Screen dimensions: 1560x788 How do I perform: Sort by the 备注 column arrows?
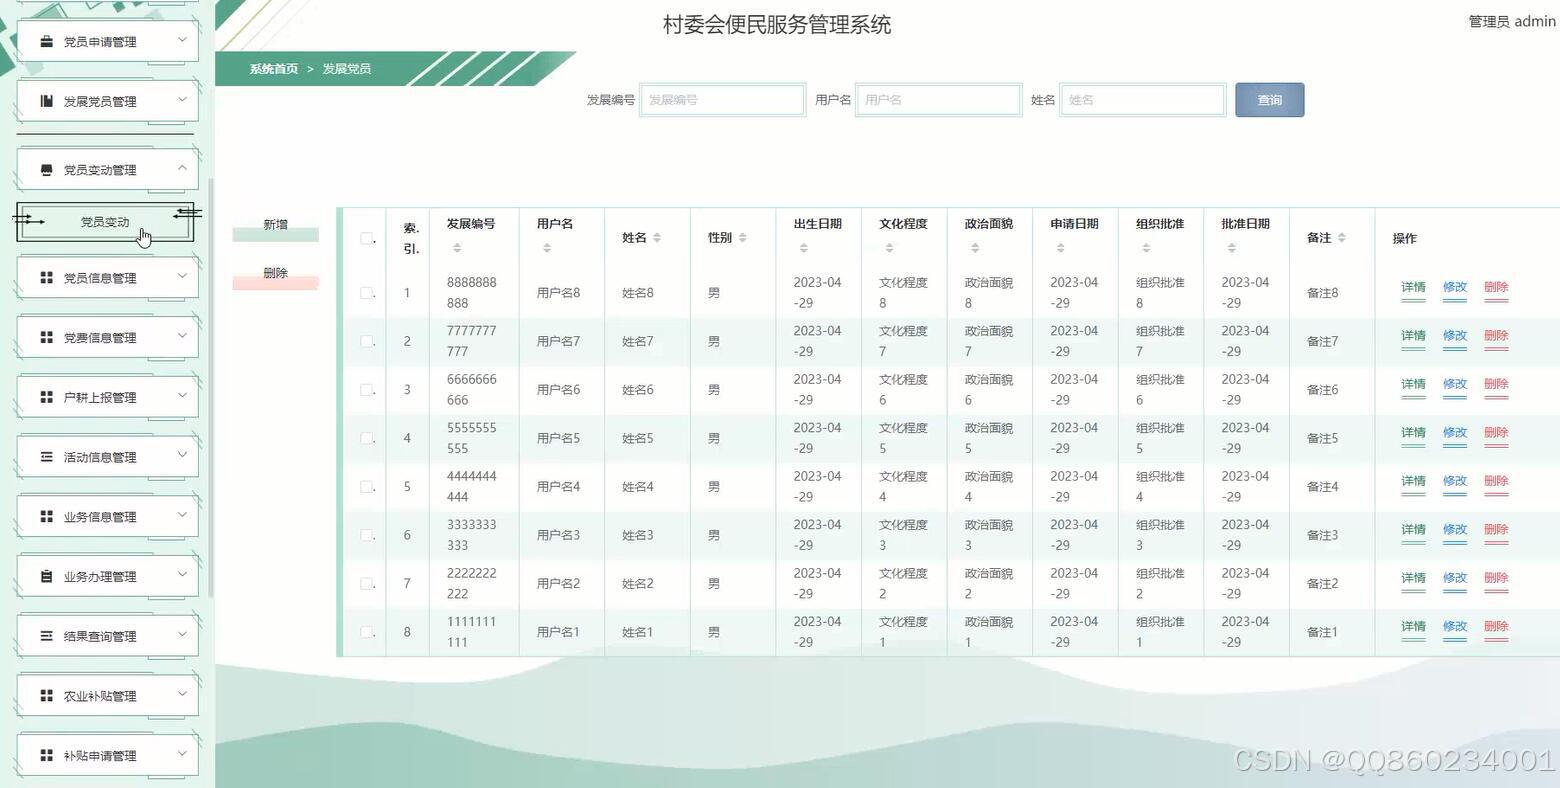[x=1342, y=238]
